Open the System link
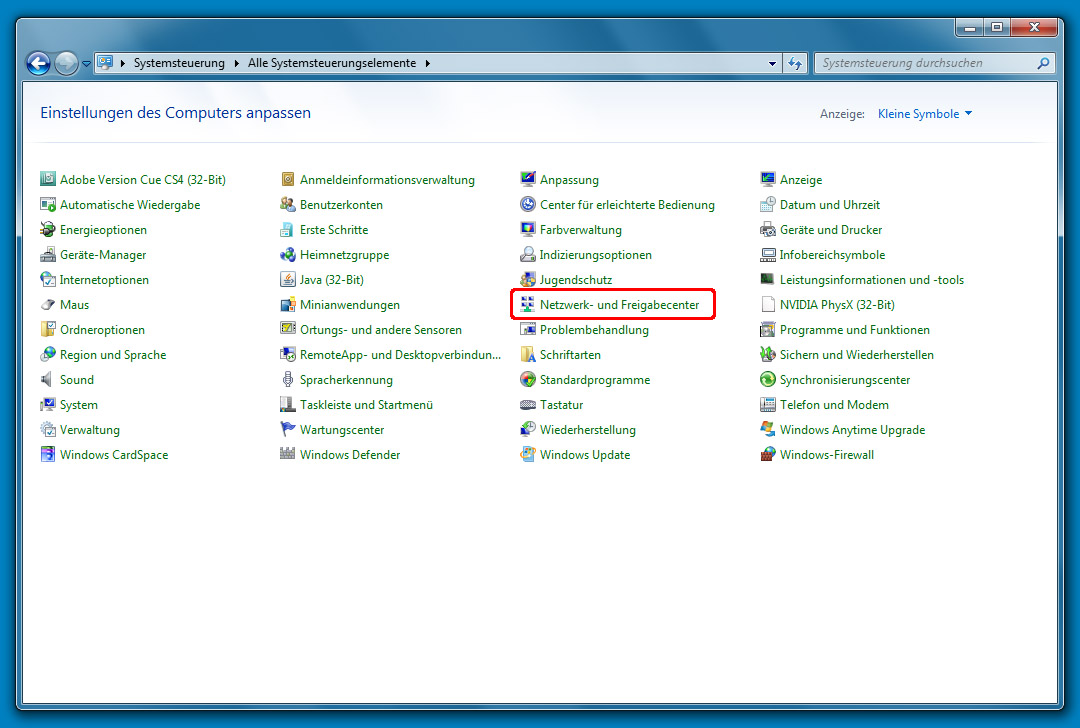 coord(79,405)
